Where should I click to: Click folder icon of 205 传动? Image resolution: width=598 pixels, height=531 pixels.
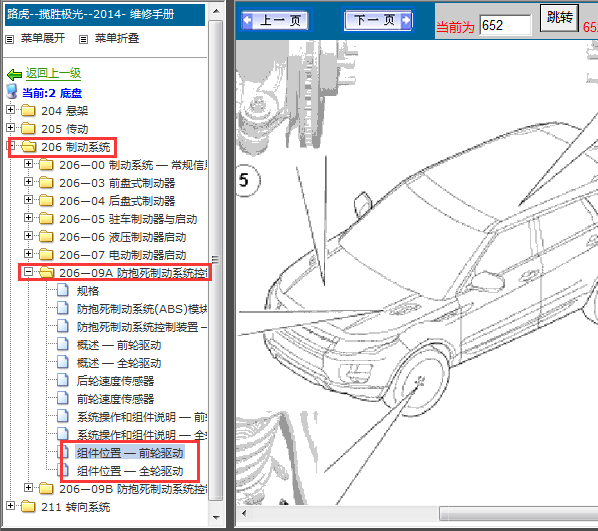(x=28, y=129)
